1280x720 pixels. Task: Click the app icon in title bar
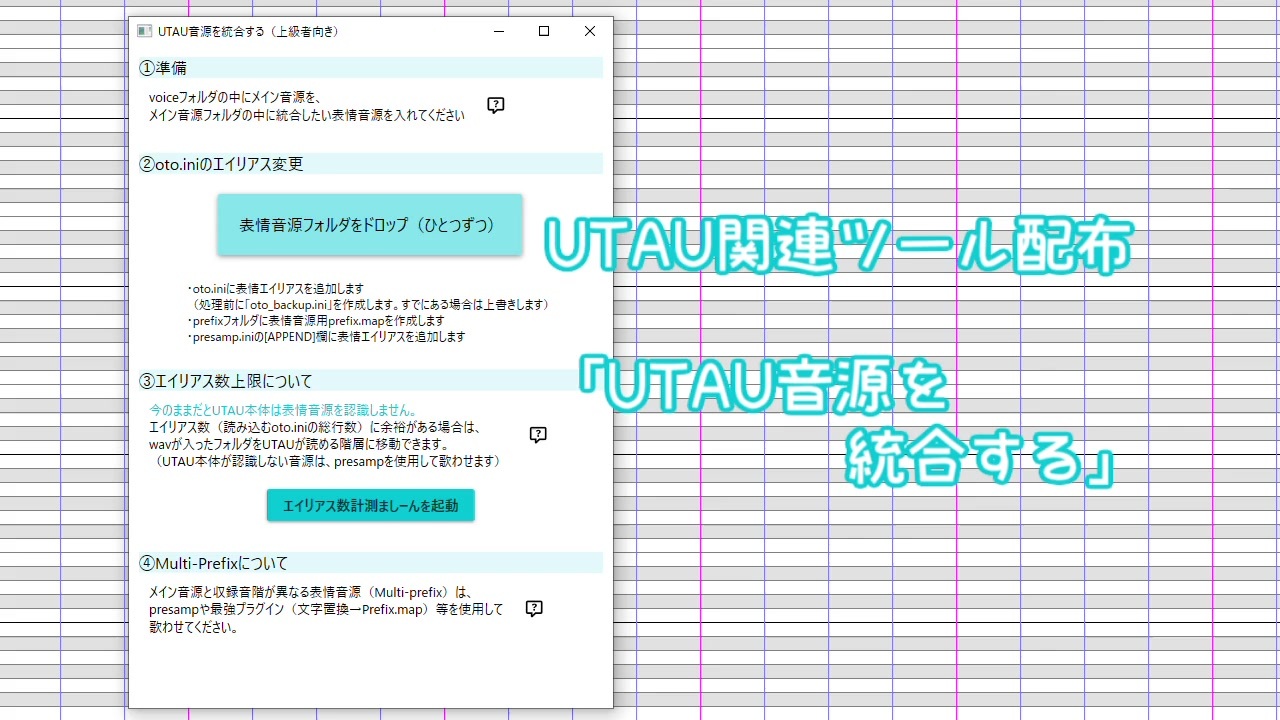click(145, 31)
